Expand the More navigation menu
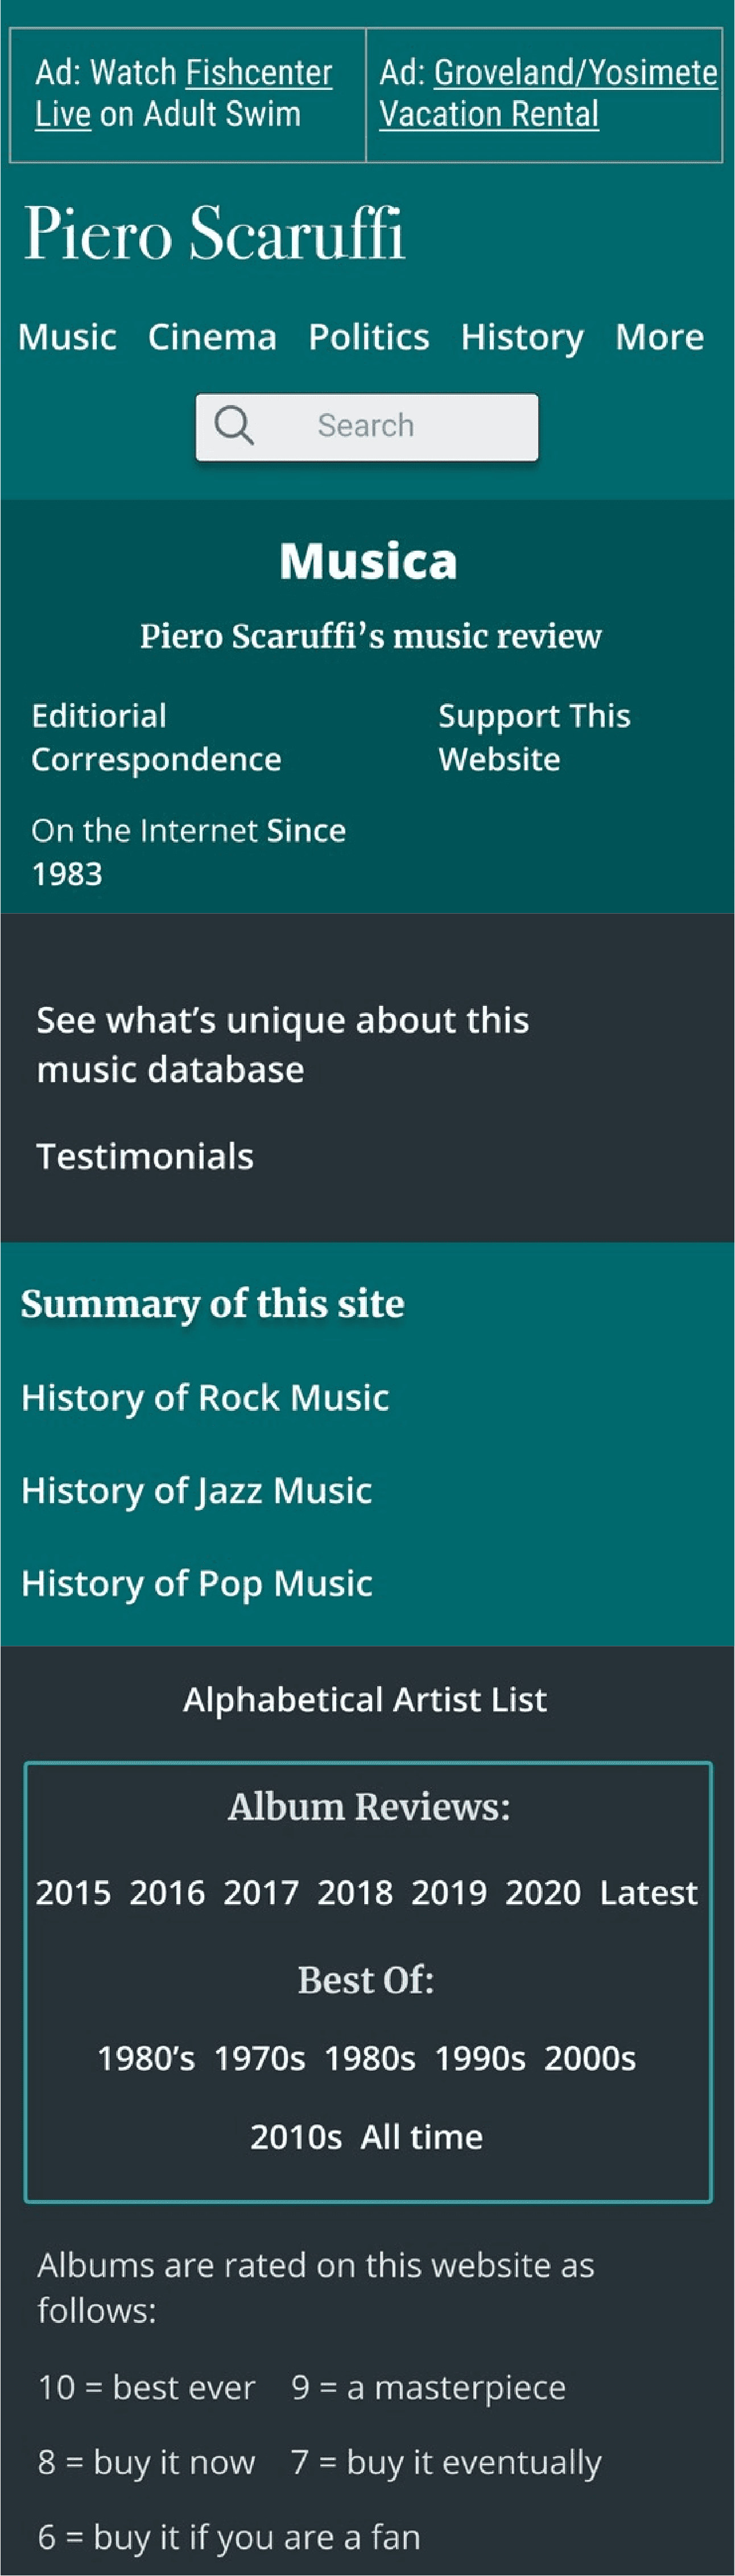 (659, 337)
